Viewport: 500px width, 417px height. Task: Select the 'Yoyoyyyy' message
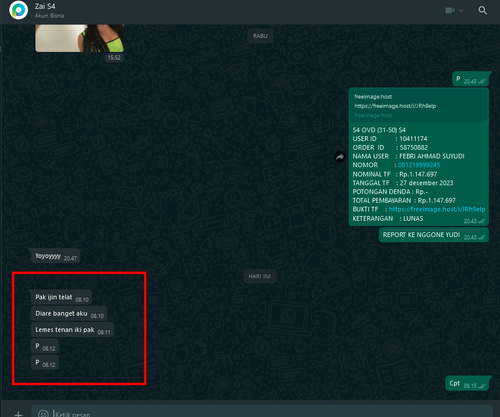[x=56, y=256]
